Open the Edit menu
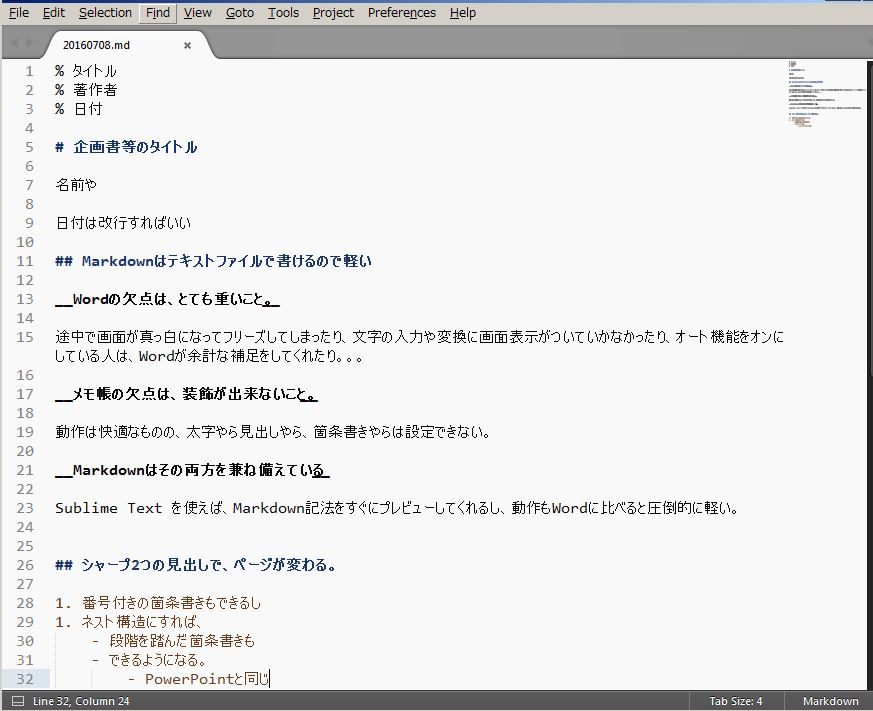 point(53,12)
